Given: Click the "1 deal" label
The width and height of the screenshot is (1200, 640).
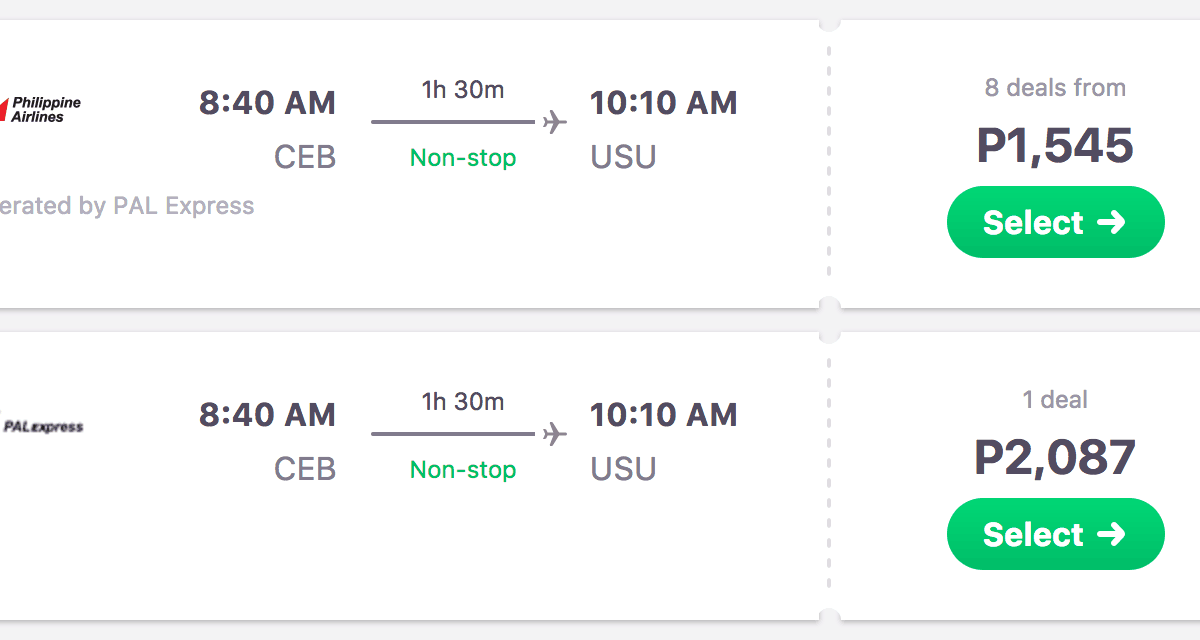Looking at the screenshot, I should (x=1055, y=400).
